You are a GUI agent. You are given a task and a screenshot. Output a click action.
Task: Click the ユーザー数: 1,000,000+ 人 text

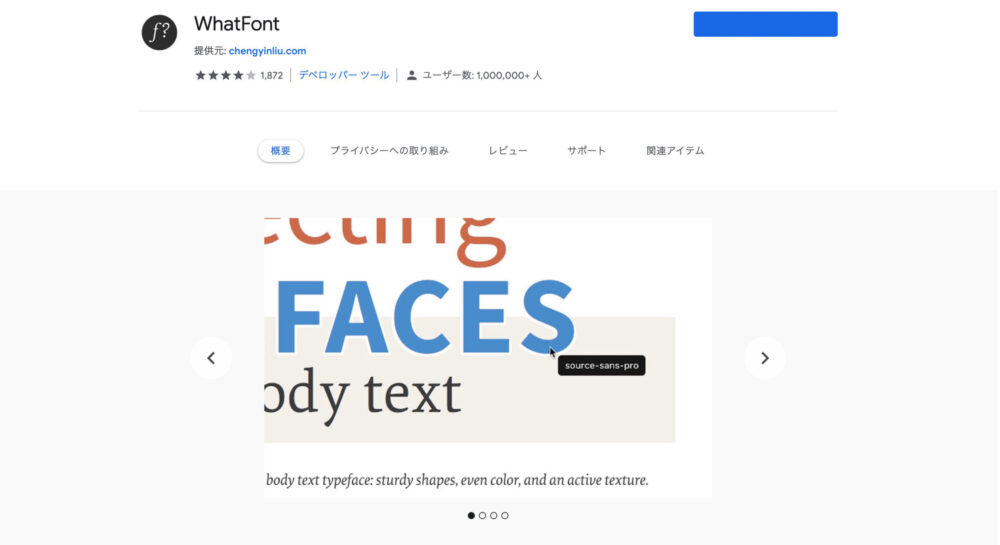click(x=482, y=75)
